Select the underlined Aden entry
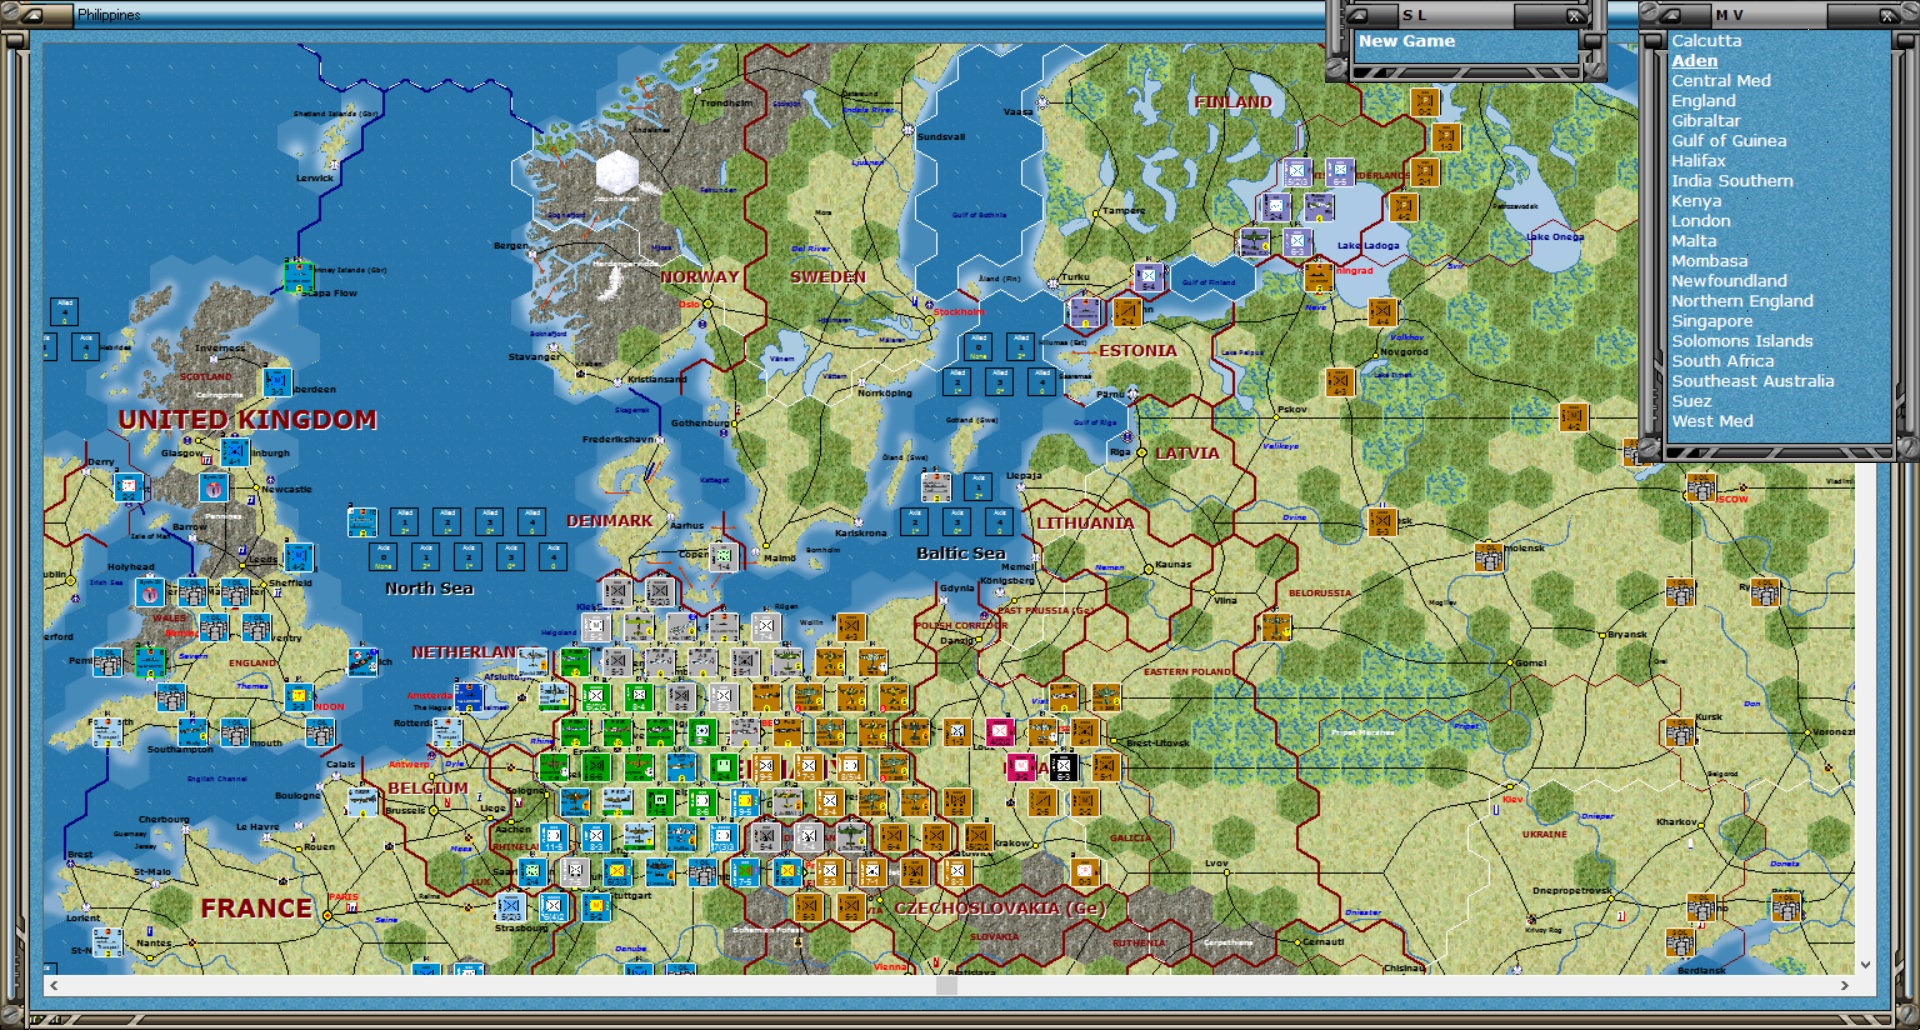This screenshot has height=1030, width=1920. click(x=1694, y=61)
